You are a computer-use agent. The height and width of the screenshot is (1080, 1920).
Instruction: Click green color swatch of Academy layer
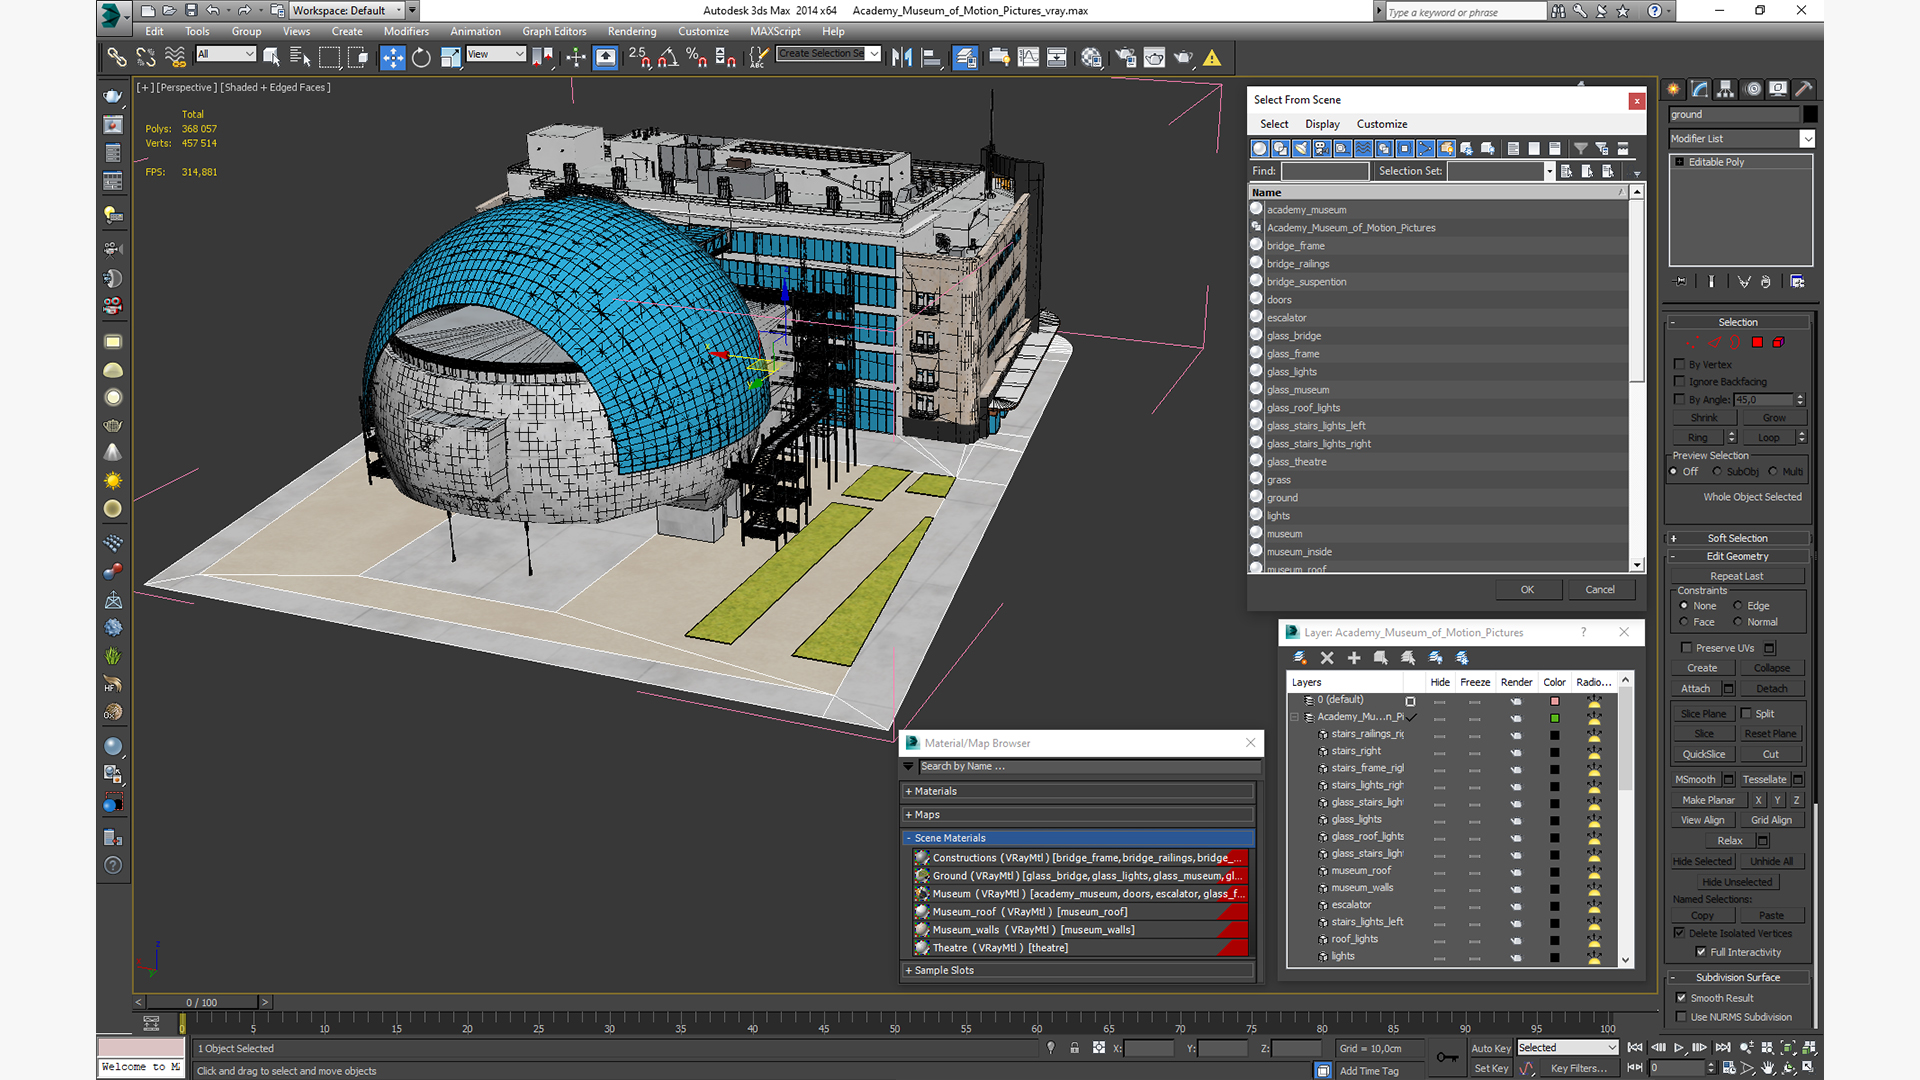1555,718
